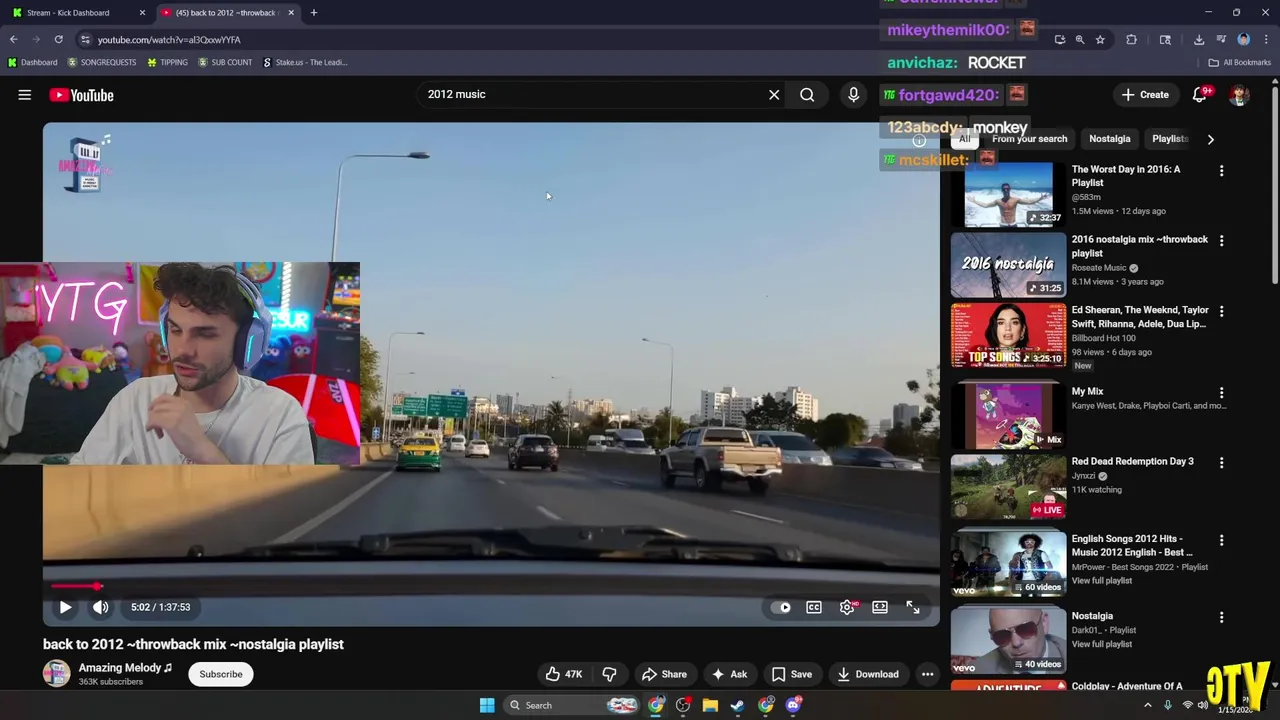Open Discord from the taskbar
The width and height of the screenshot is (1280, 720).
pyautogui.click(x=793, y=705)
